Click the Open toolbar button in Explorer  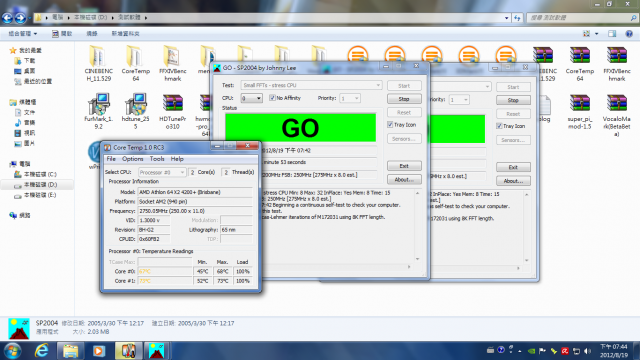(62, 34)
